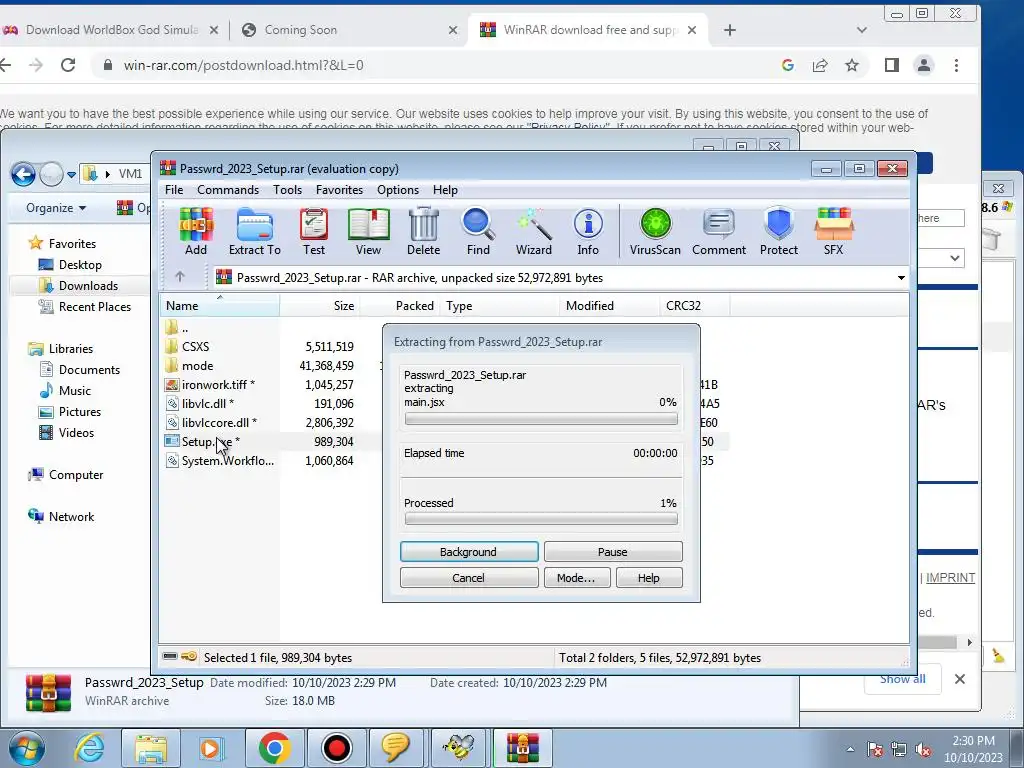Click the drive icon in the WinRAR status bar

tap(170, 656)
